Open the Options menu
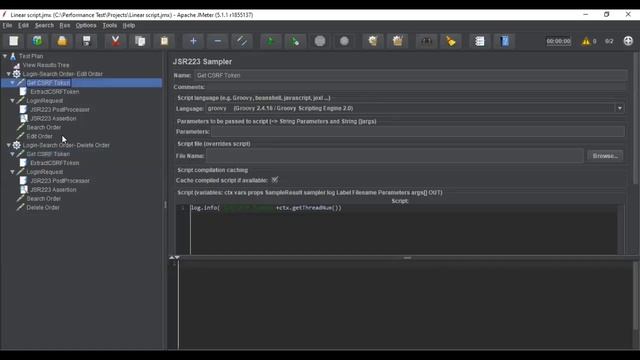640x360 pixels. pos(86,25)
